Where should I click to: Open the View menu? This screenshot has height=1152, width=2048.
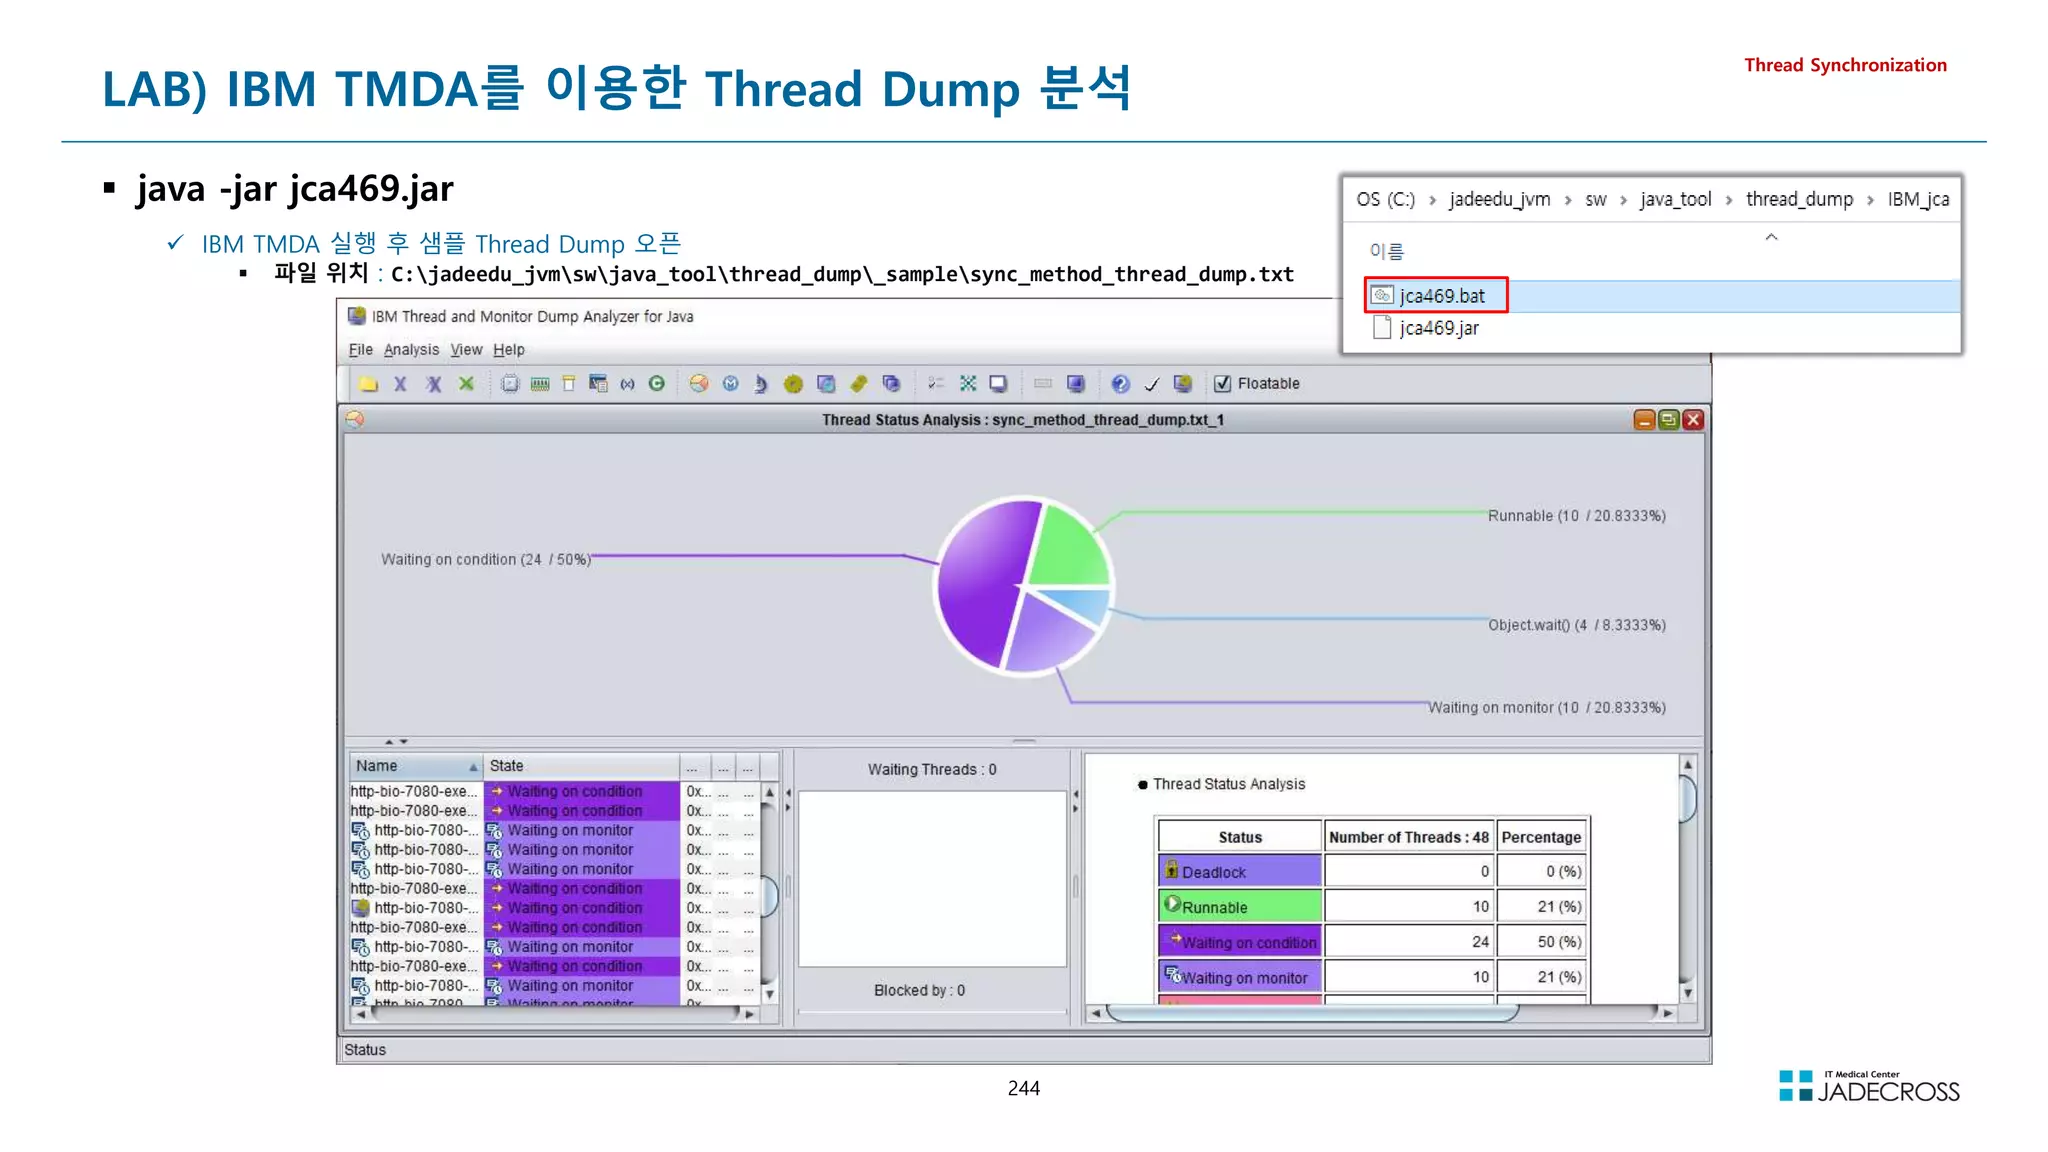(466, 350)
